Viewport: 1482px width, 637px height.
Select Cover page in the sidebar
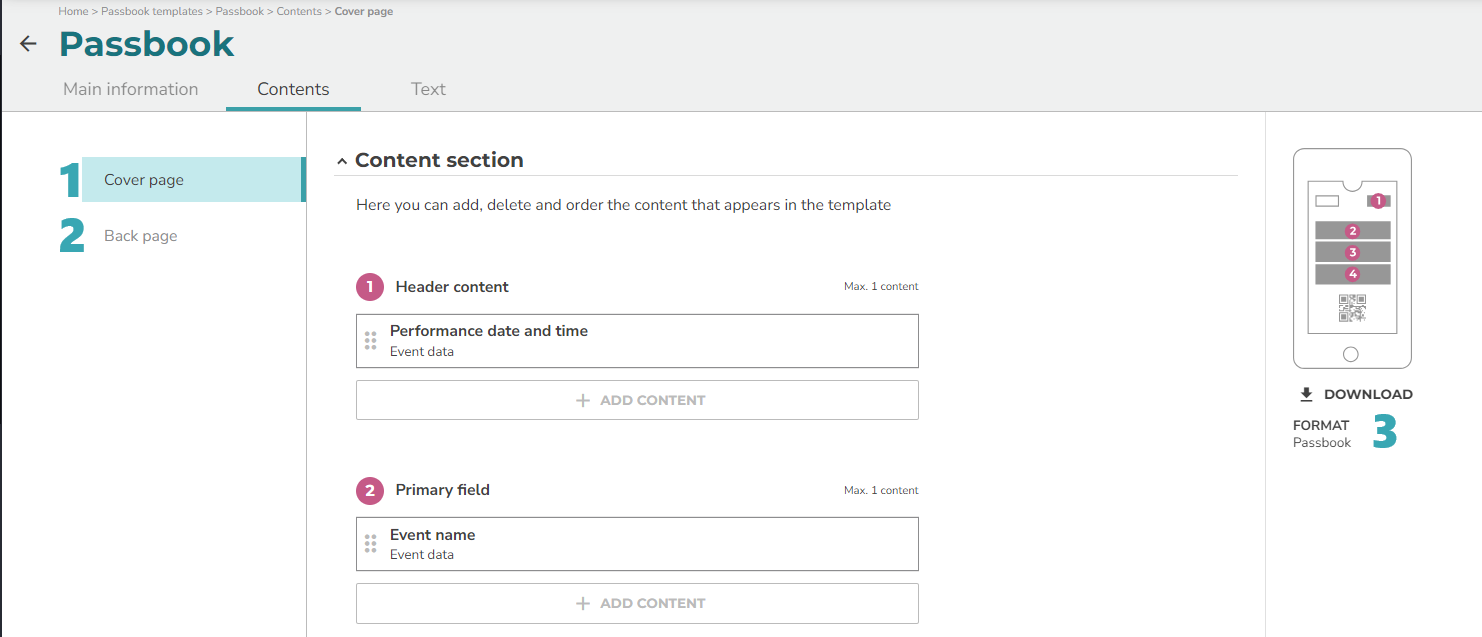point(193,180)
